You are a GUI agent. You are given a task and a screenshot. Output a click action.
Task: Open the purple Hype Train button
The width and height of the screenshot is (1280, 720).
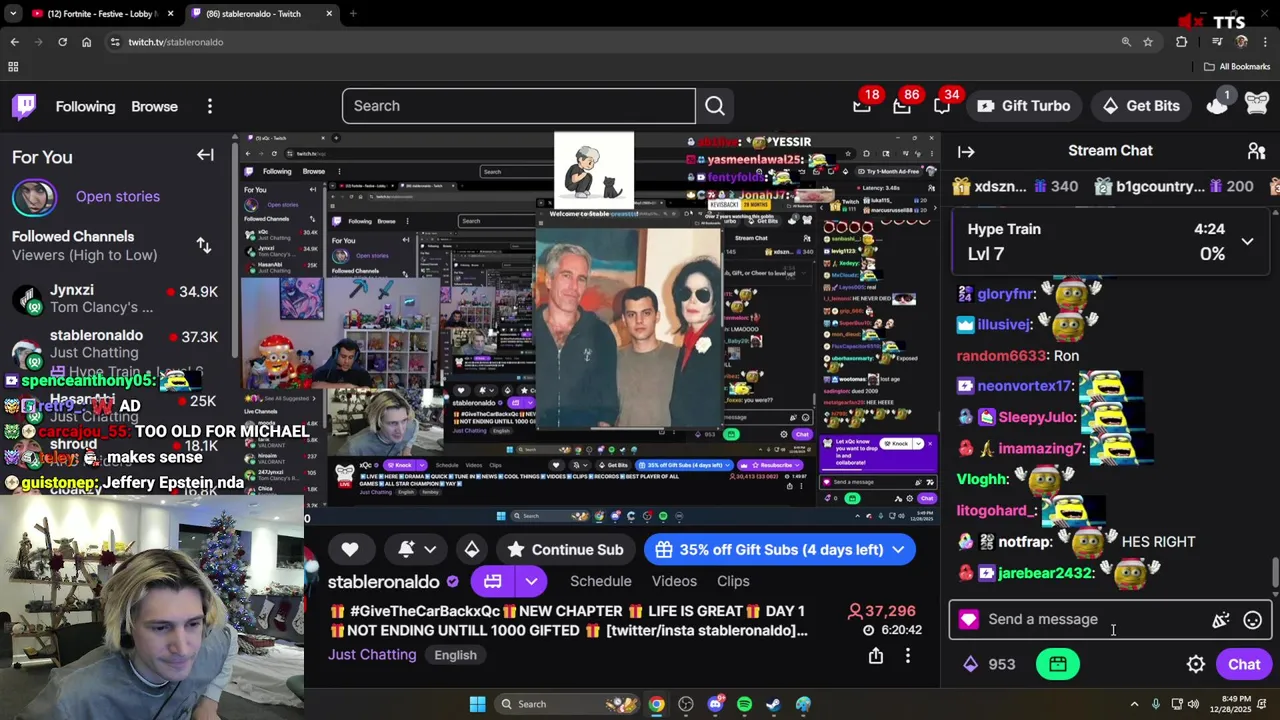pyautogui.click(x=493, y=581)
